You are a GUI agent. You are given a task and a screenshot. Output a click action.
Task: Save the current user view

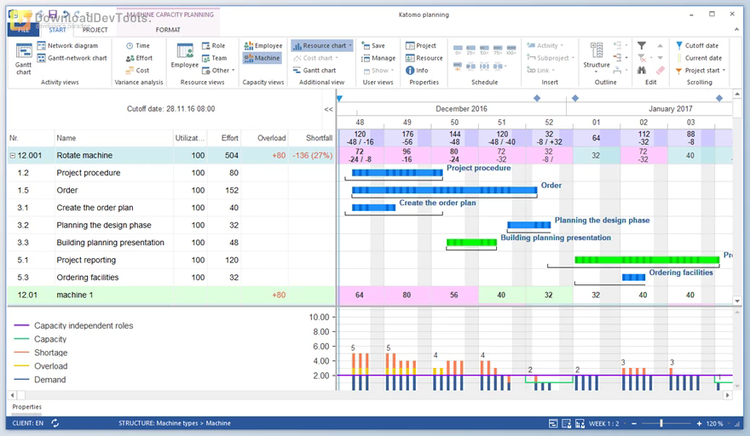(x=373, y=45)
